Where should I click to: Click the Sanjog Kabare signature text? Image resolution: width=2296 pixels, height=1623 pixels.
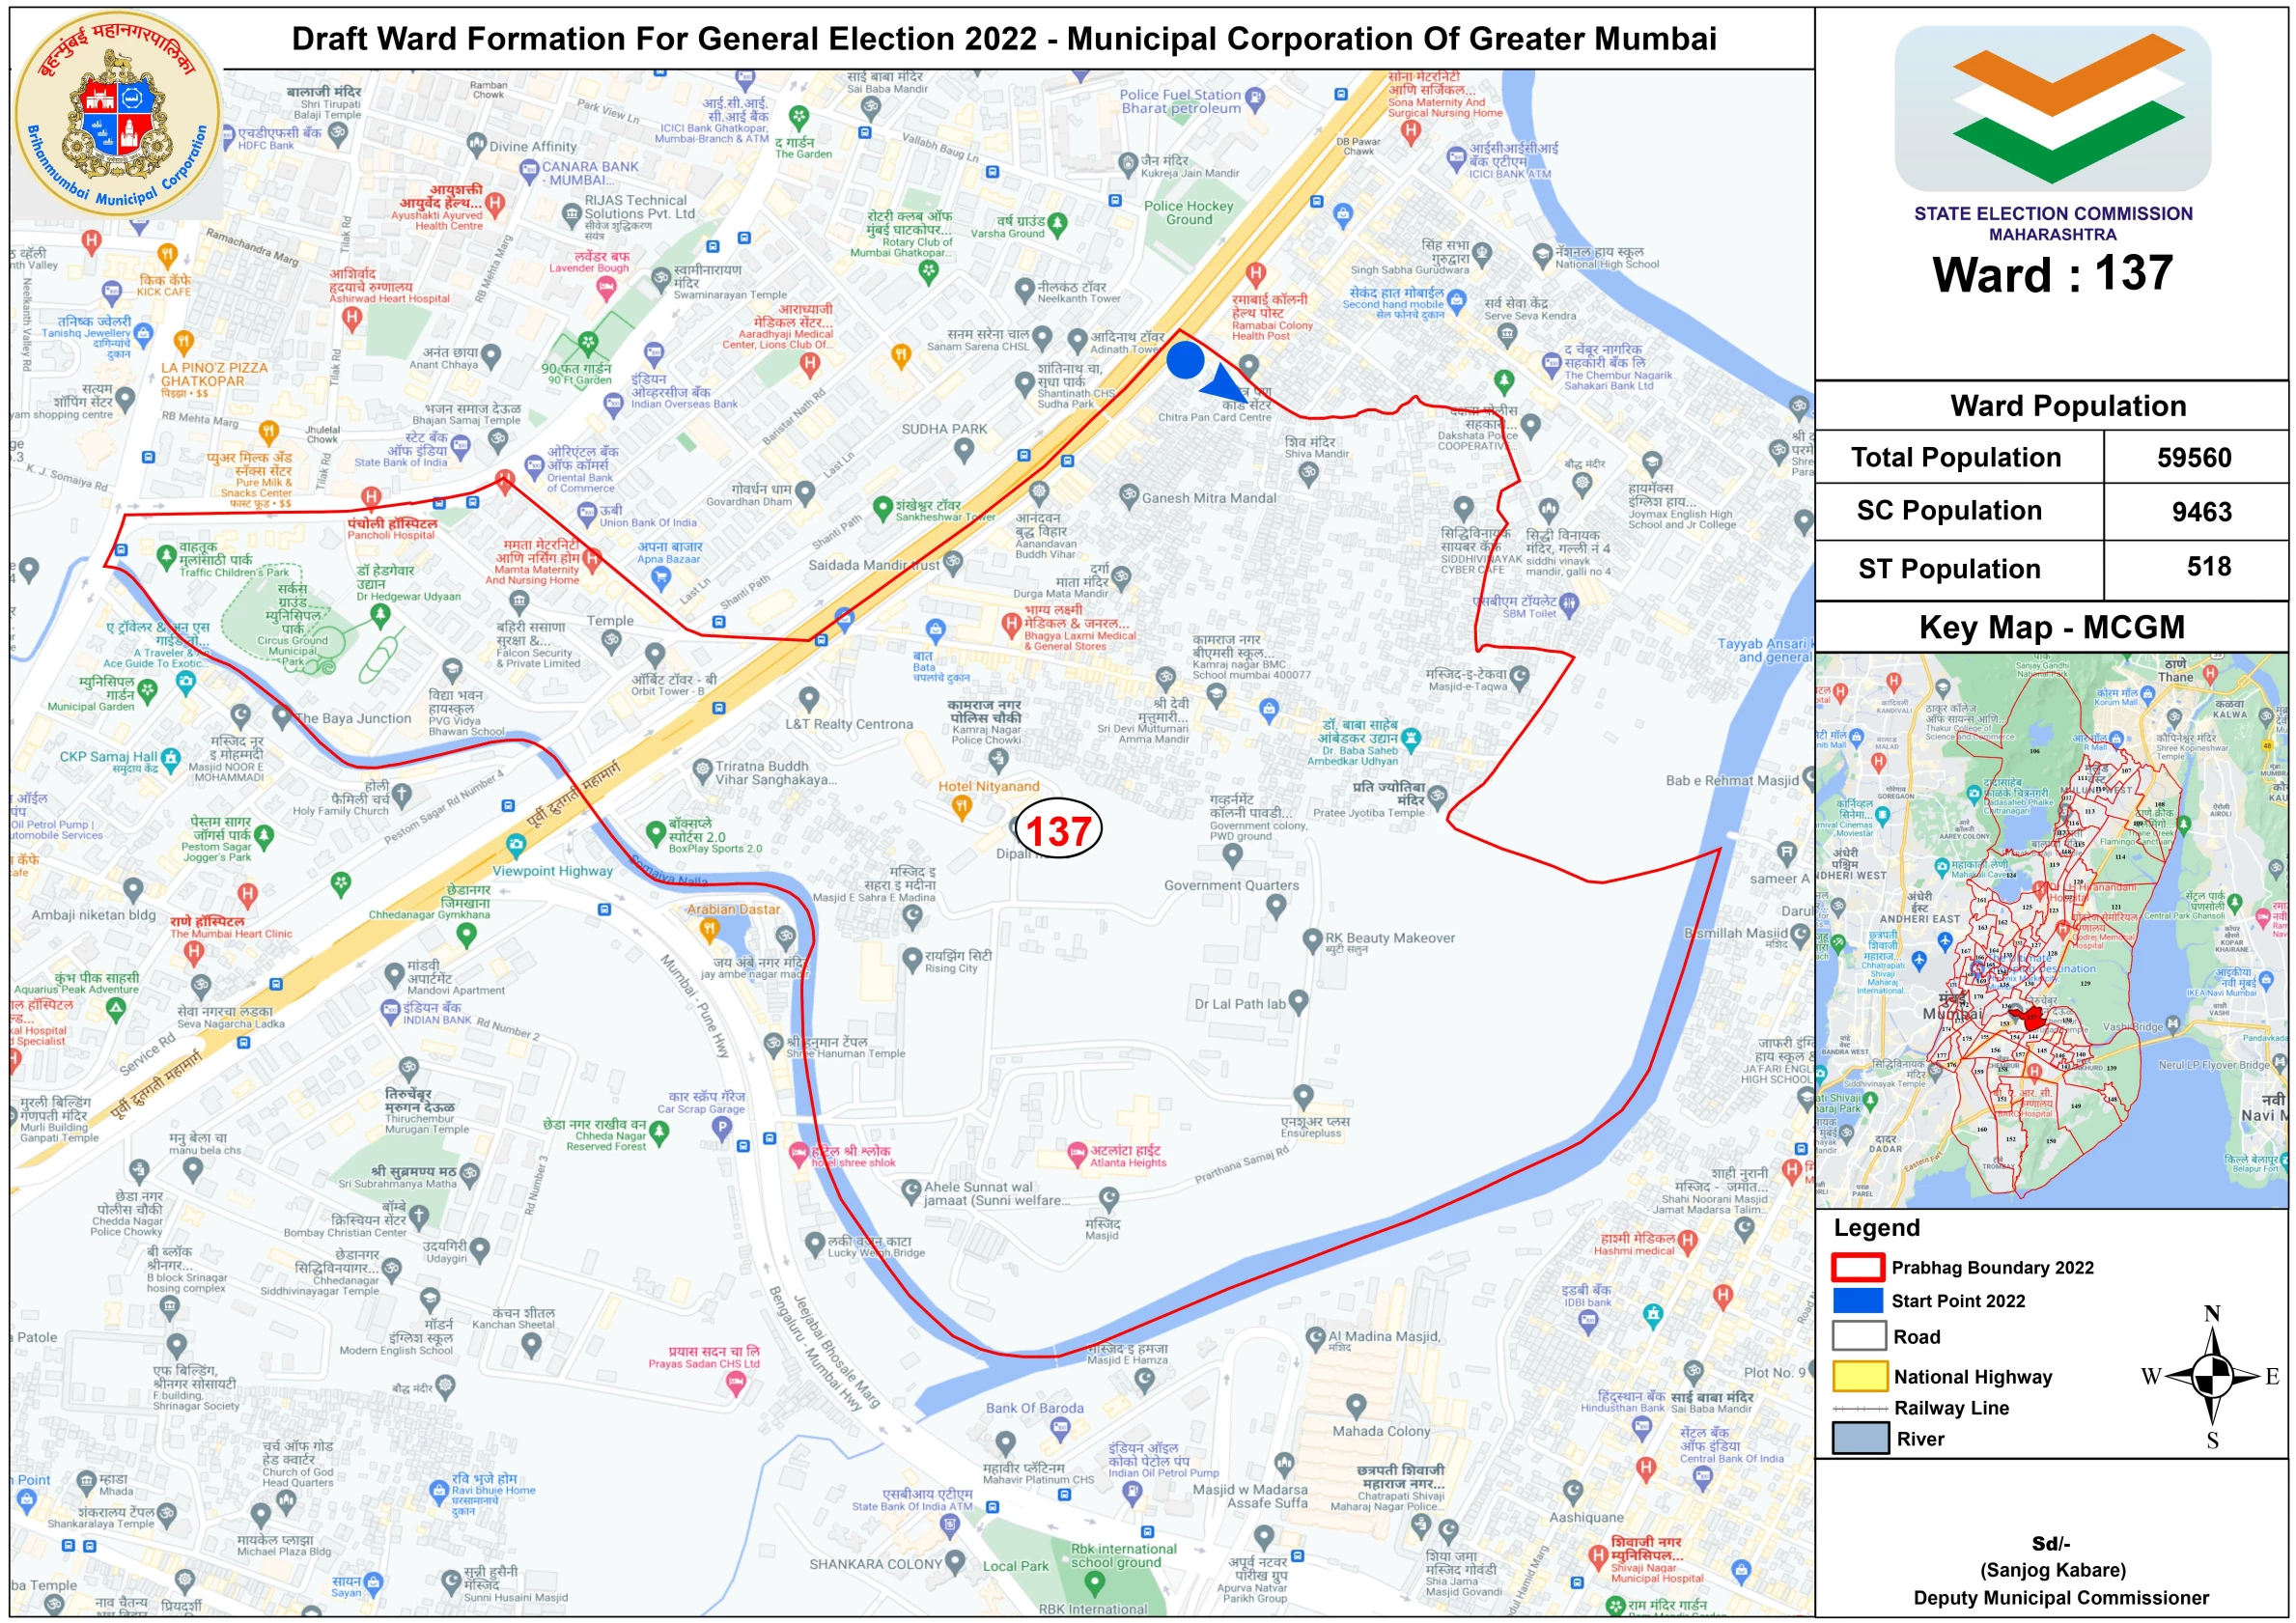pyautogui.click(x=2052, y=1569)
